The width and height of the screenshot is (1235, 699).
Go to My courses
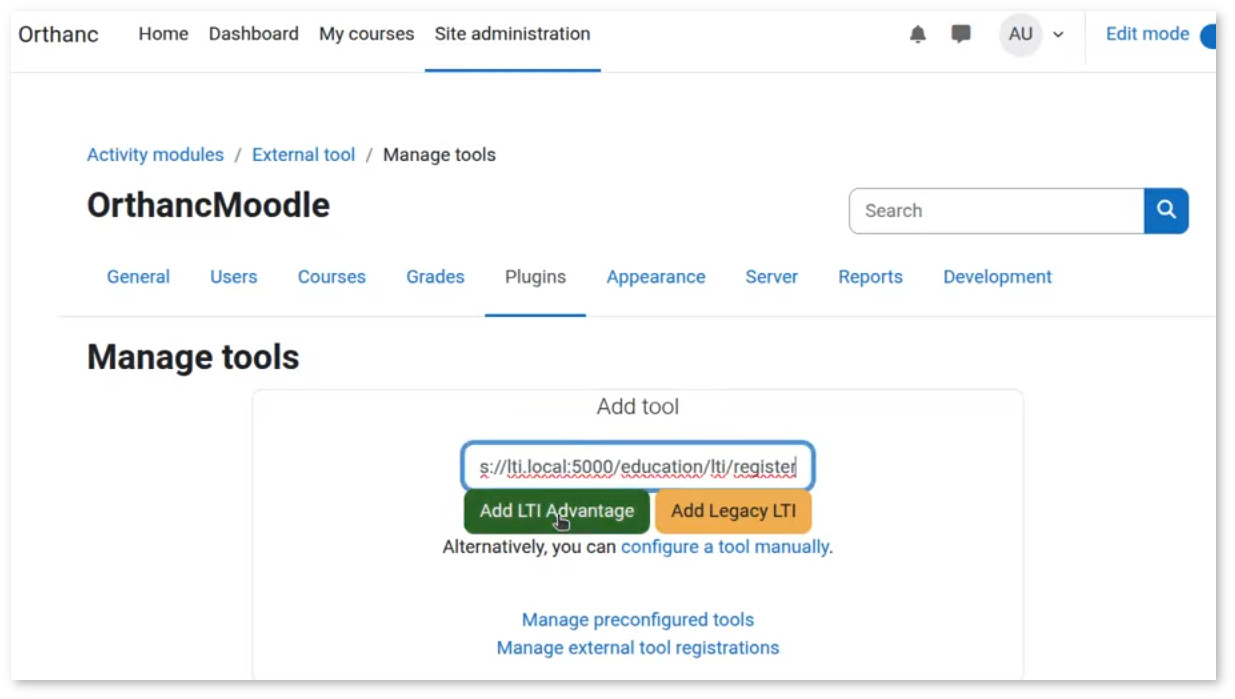366,34
